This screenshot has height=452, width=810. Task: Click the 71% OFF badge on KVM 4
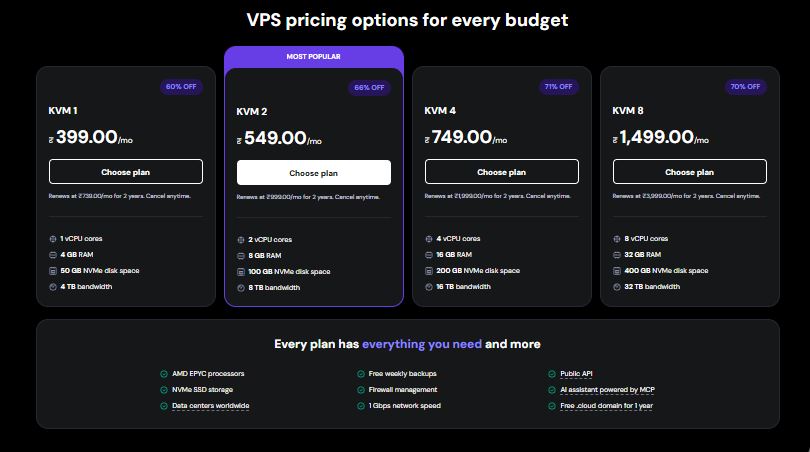pyautogui.click(x=558, y=87)
